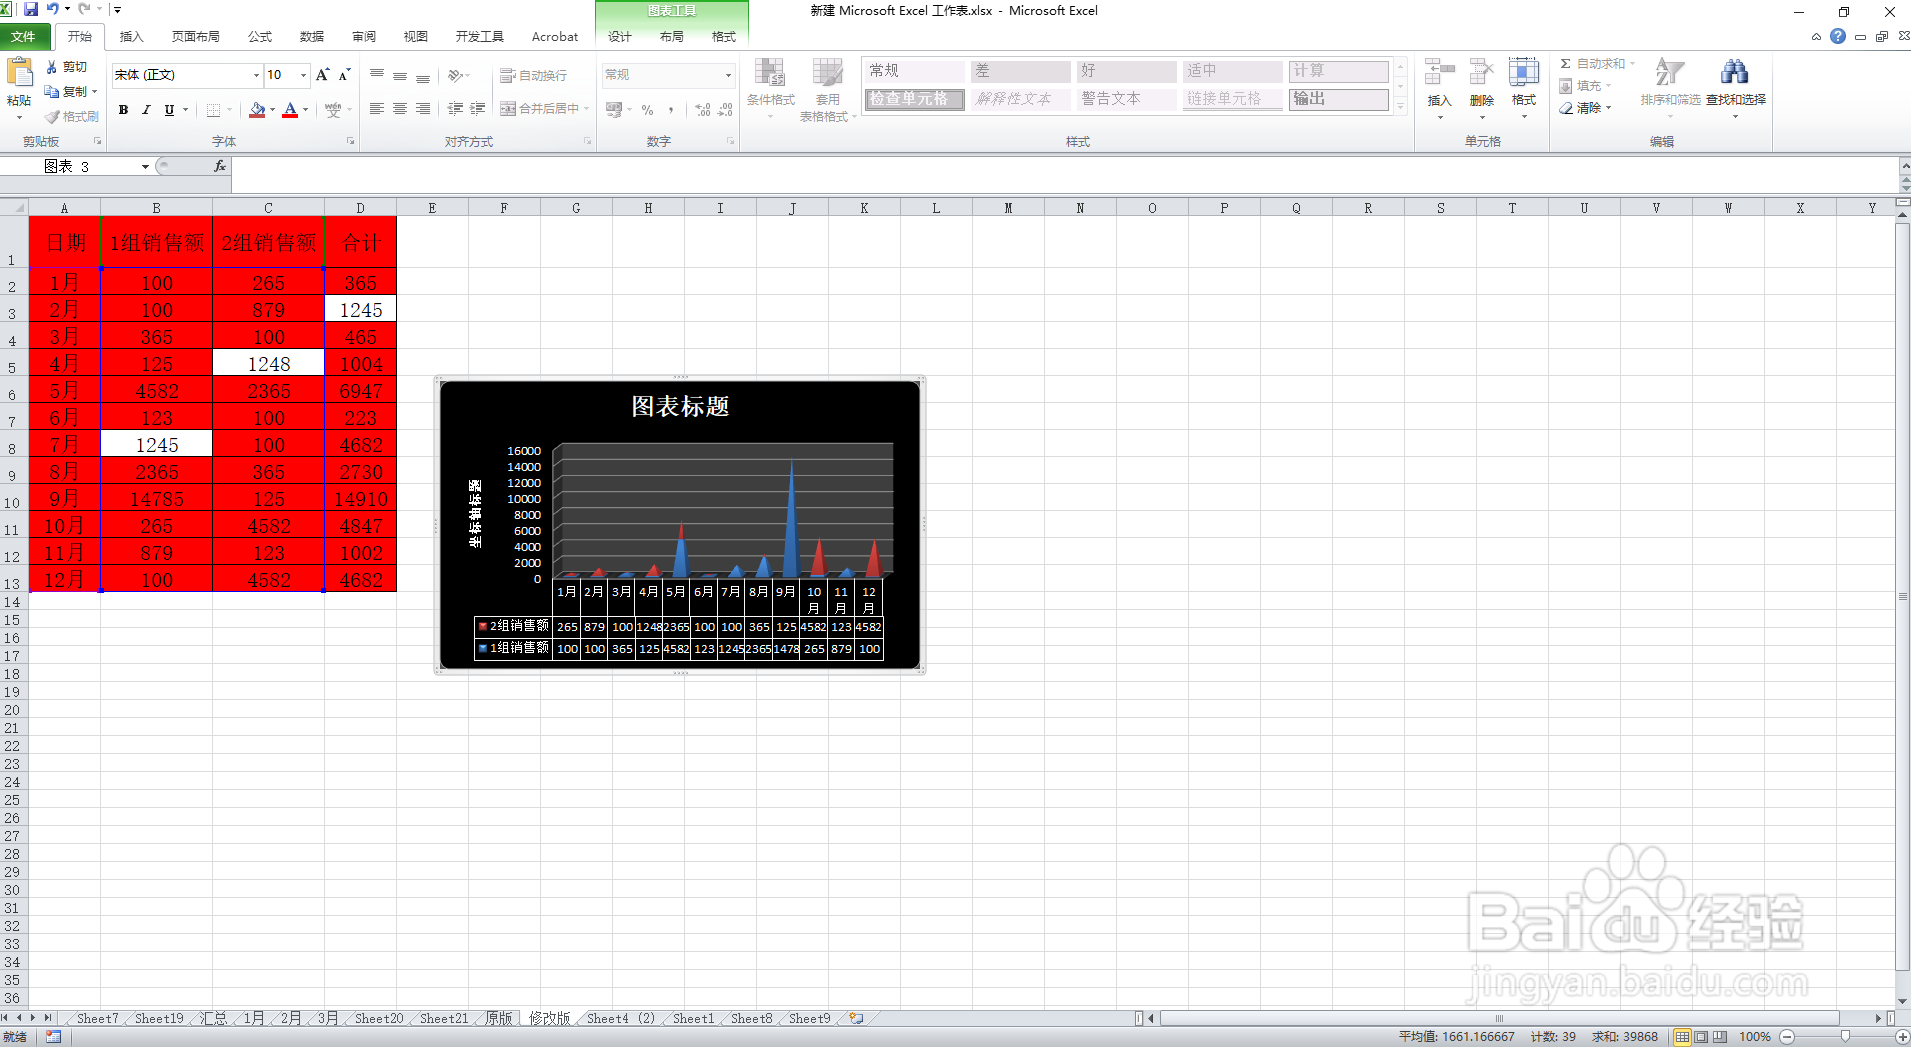Image resolution: width=1911 pixels, height=1047 pixels.
Task: Click increase indent icon
Action: [x=478, y=109]
